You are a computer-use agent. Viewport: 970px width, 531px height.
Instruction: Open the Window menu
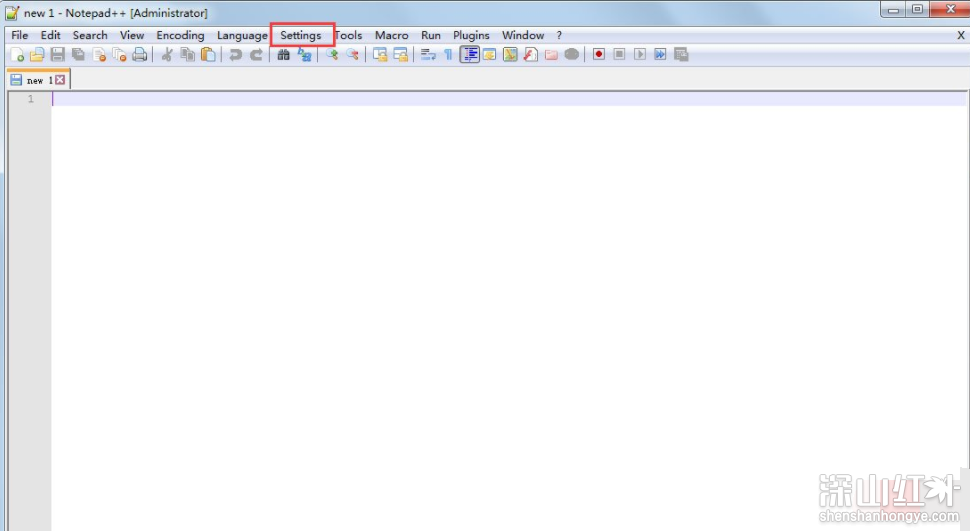click(x=523, y=35)
